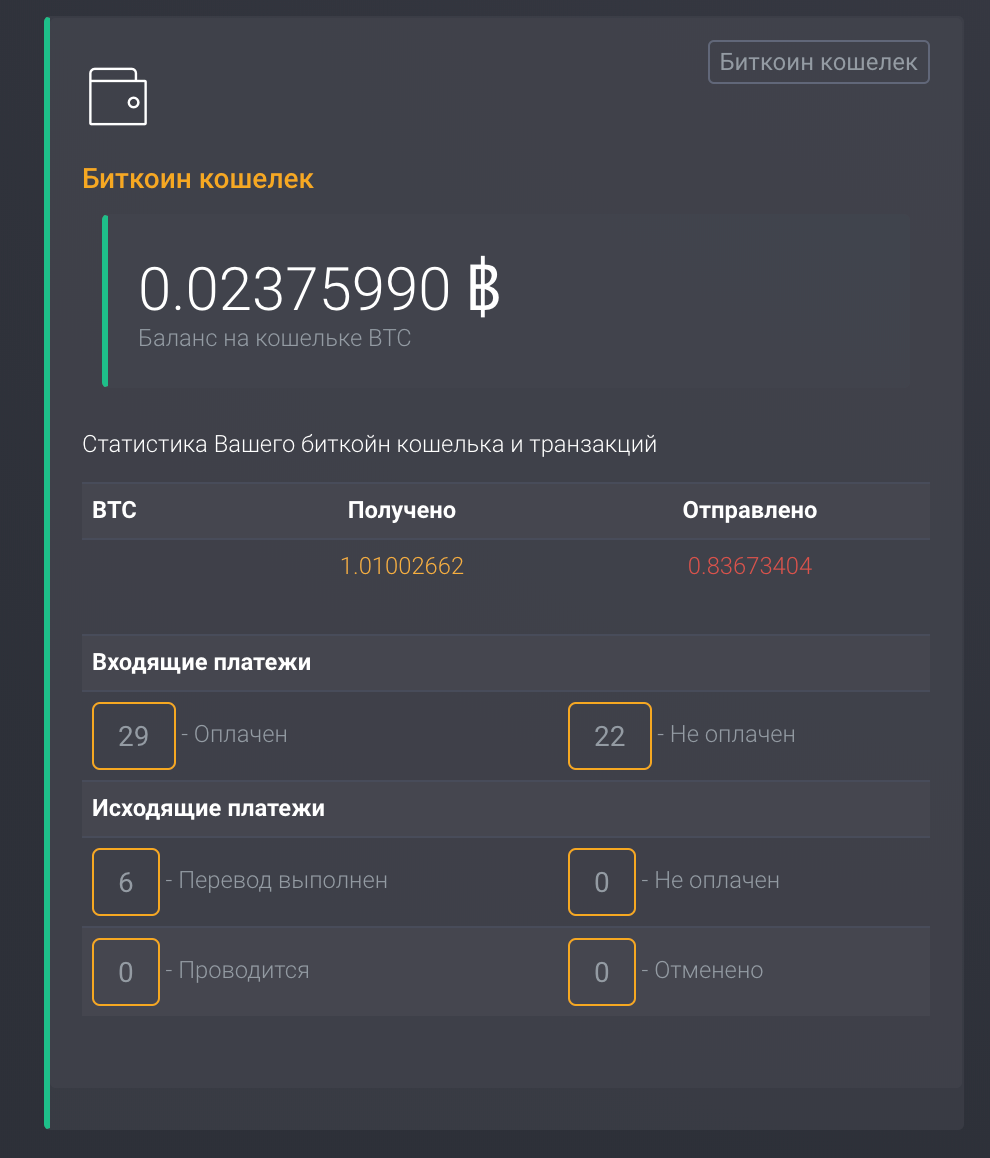Click the Исходящие платежи section header
This screenshot has height=1158, width=990.
(x=208, y=809)
